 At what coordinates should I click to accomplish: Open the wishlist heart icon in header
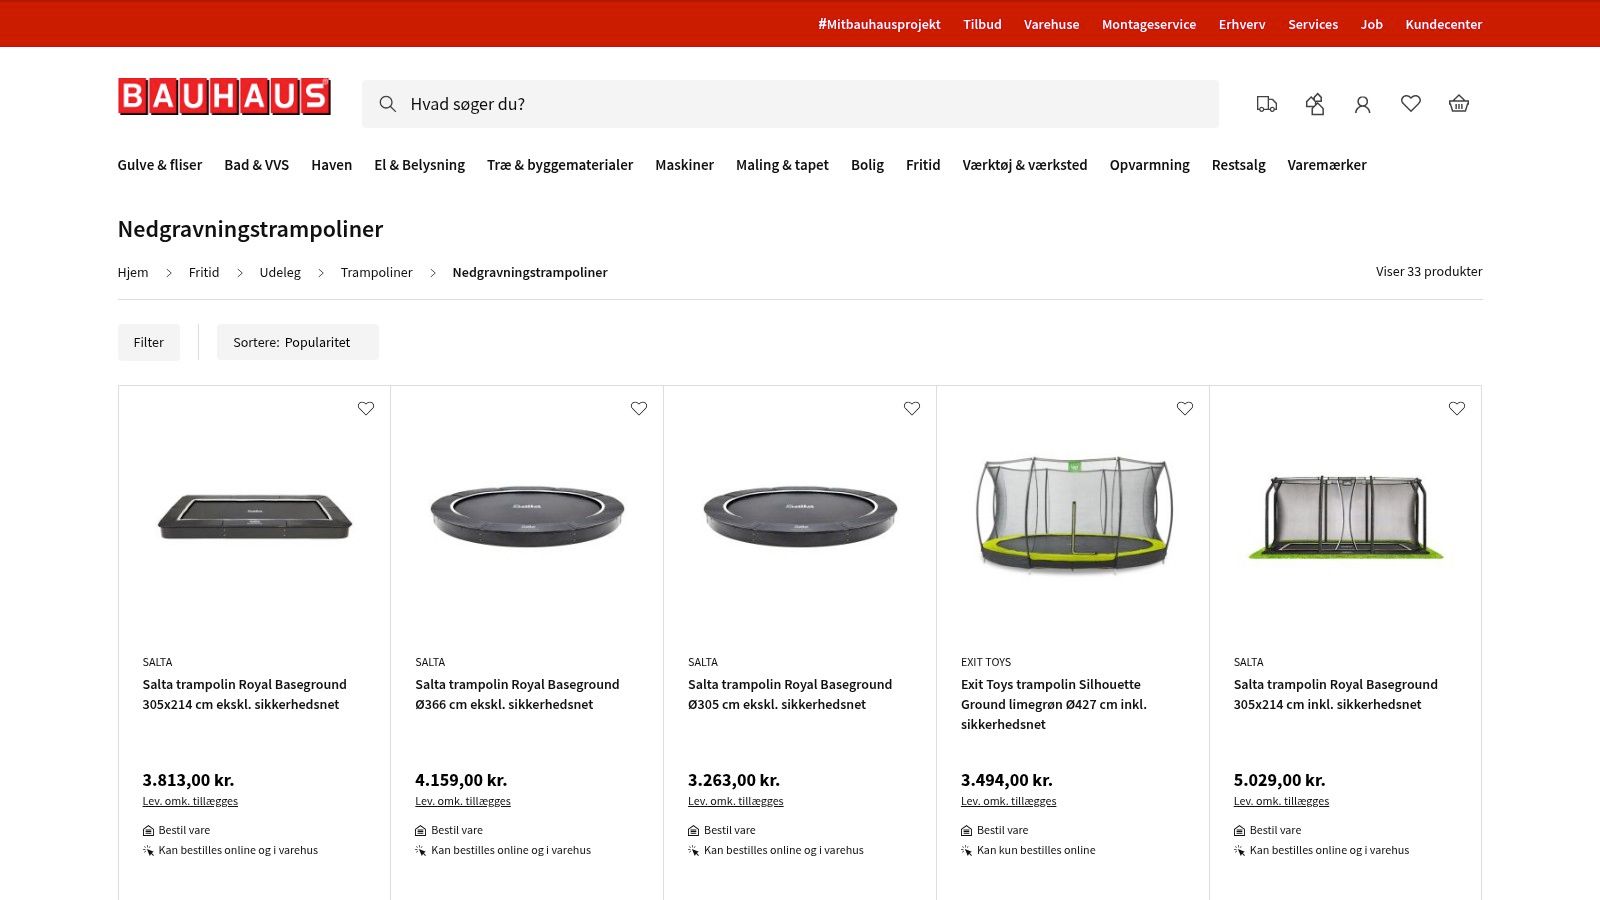[1411, 103]
